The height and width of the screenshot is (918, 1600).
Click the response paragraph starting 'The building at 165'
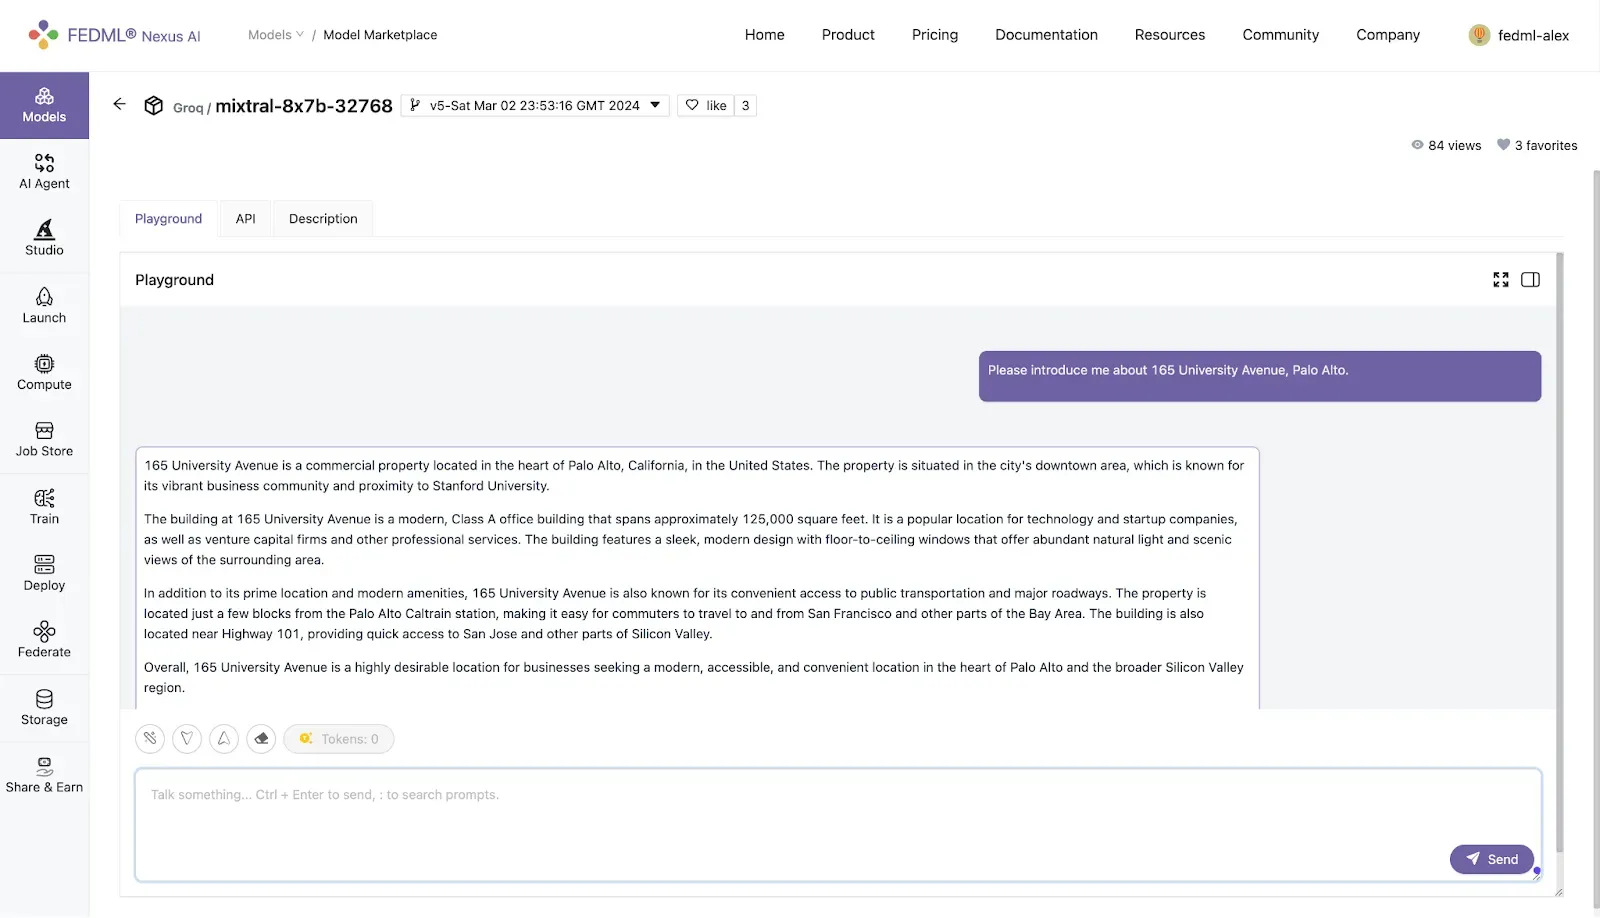pos(691,540)
